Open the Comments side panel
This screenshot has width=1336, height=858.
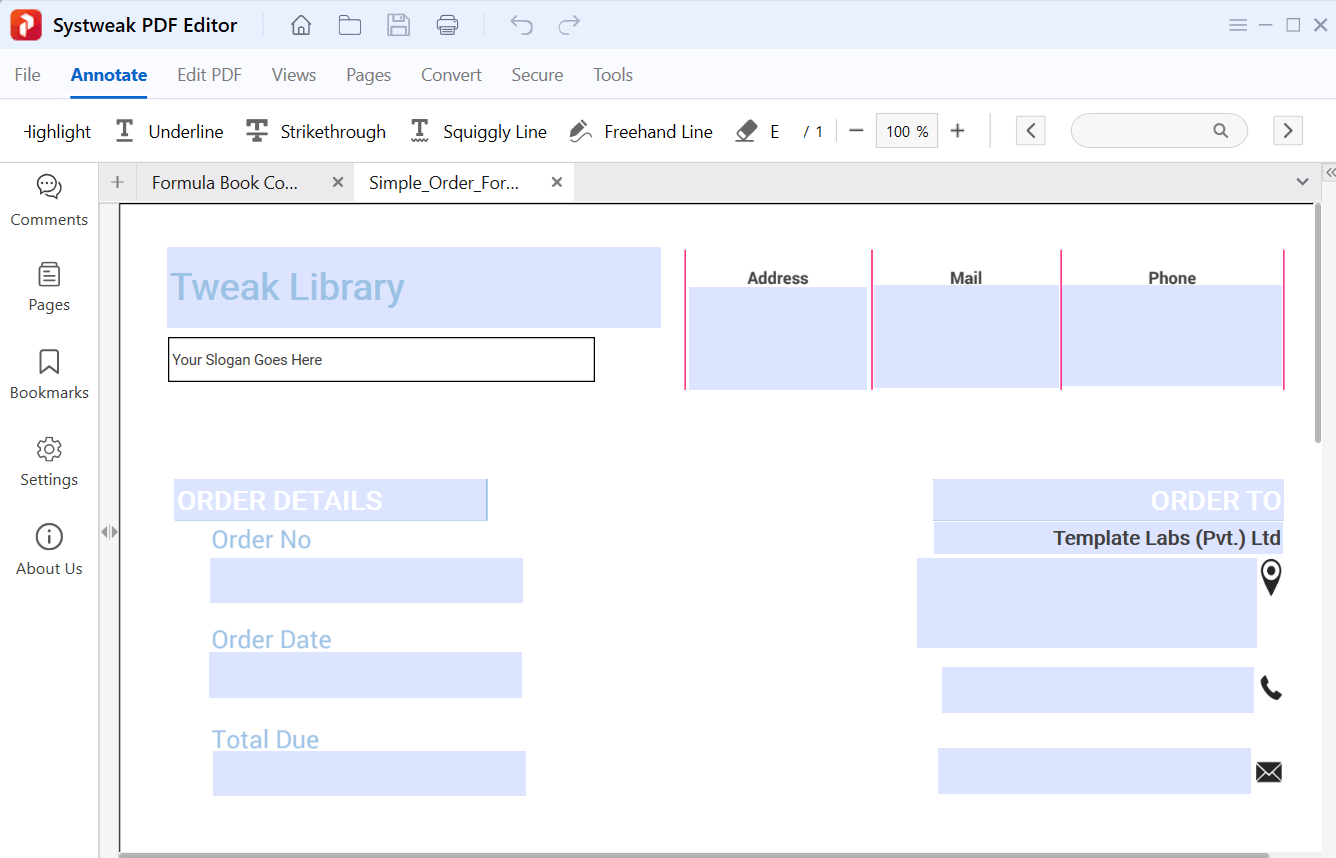point(49,200)
